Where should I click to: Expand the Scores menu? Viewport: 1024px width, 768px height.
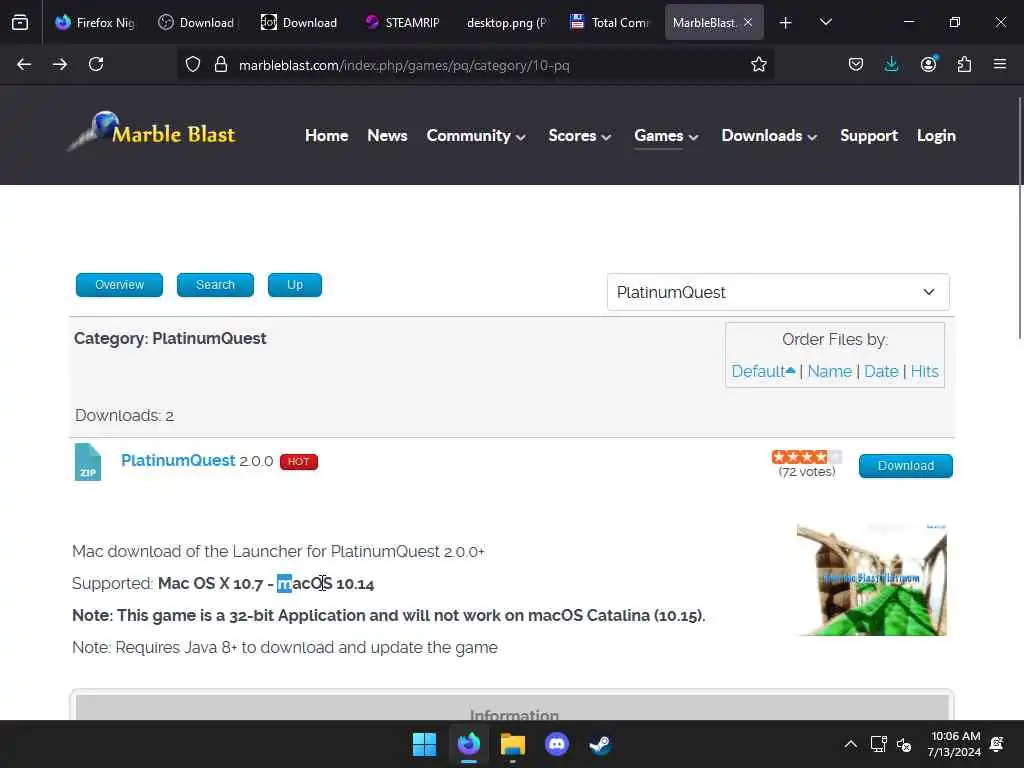[x=580, y=135]
